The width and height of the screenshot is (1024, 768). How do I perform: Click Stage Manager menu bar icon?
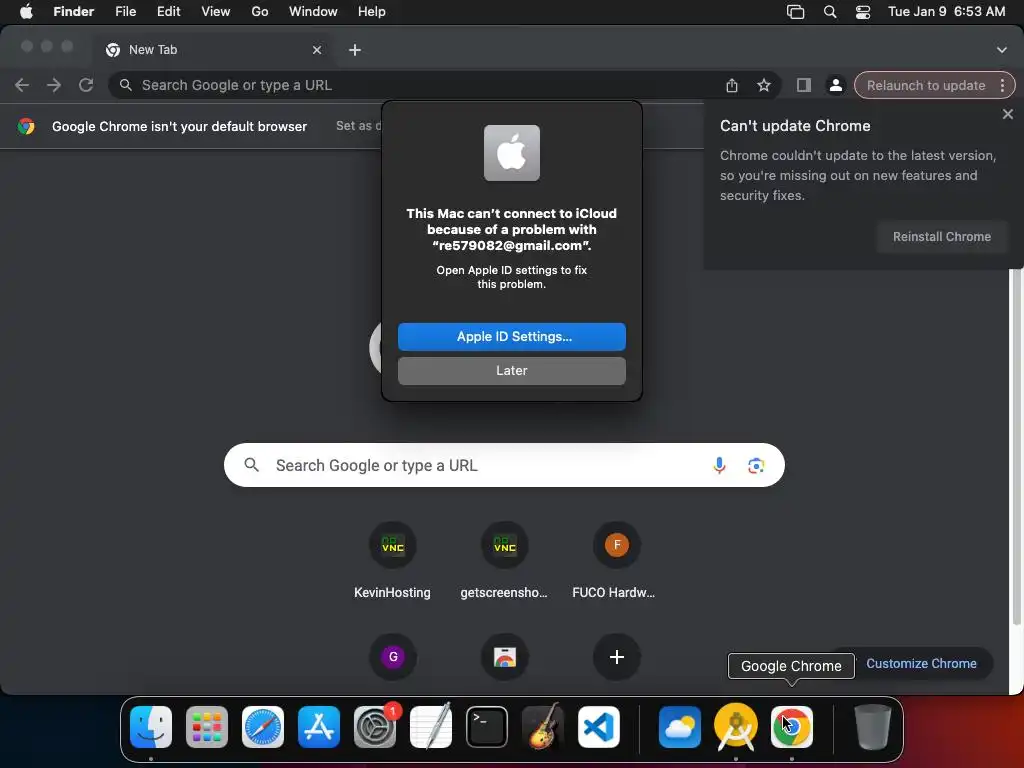click(x=795, y=12)
